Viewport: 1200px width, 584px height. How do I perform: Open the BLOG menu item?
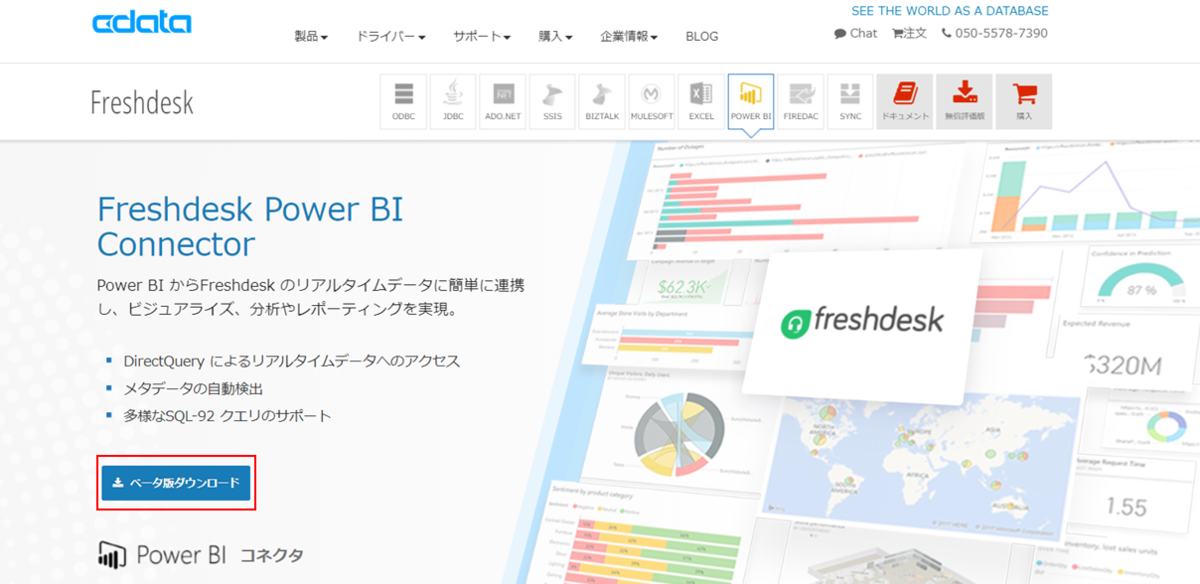pos(702,36)
